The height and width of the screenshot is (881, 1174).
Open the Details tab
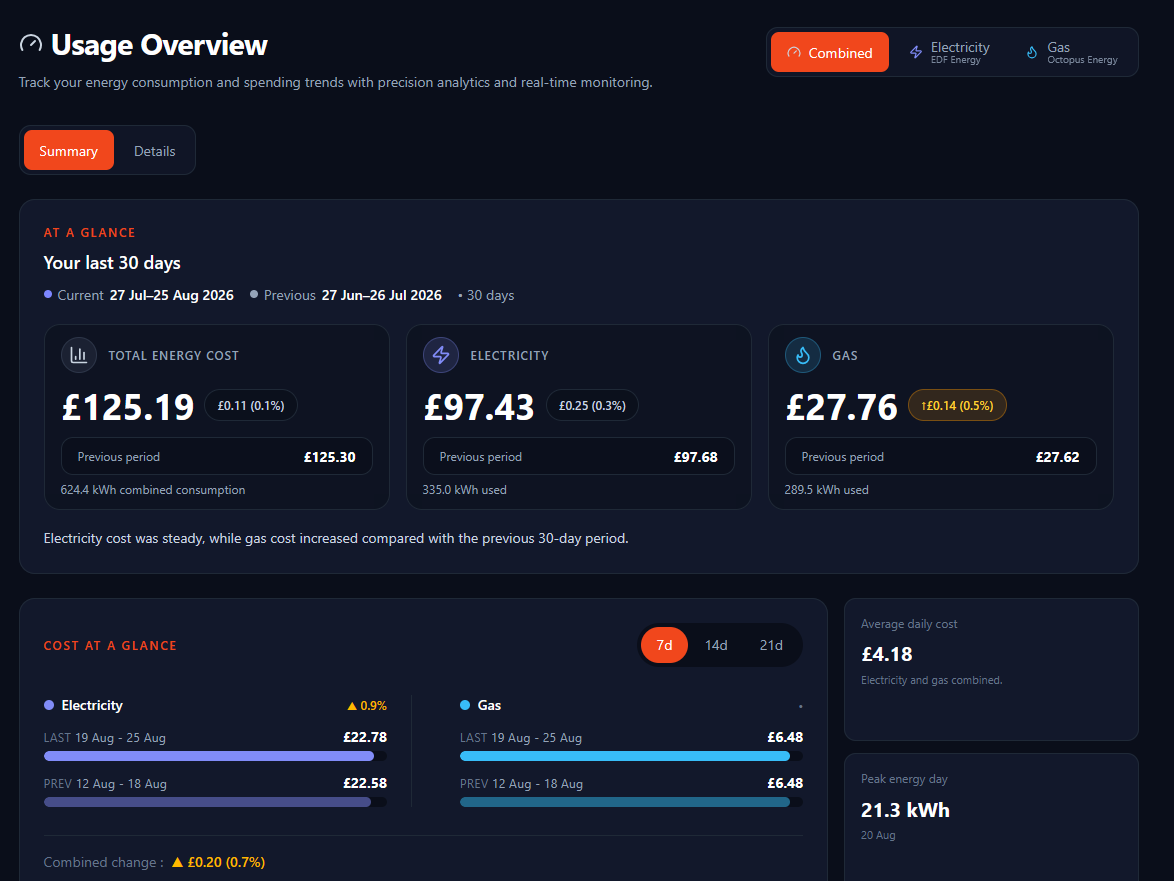coord(154,150)
